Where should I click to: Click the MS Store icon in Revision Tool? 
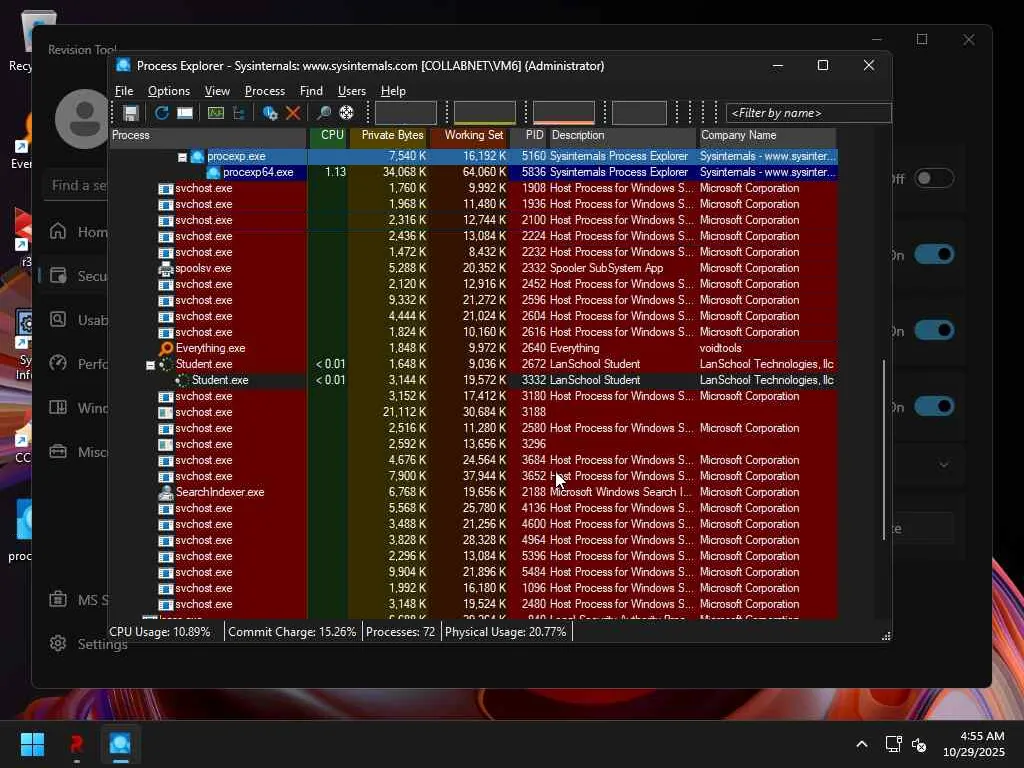pos(58,599)
